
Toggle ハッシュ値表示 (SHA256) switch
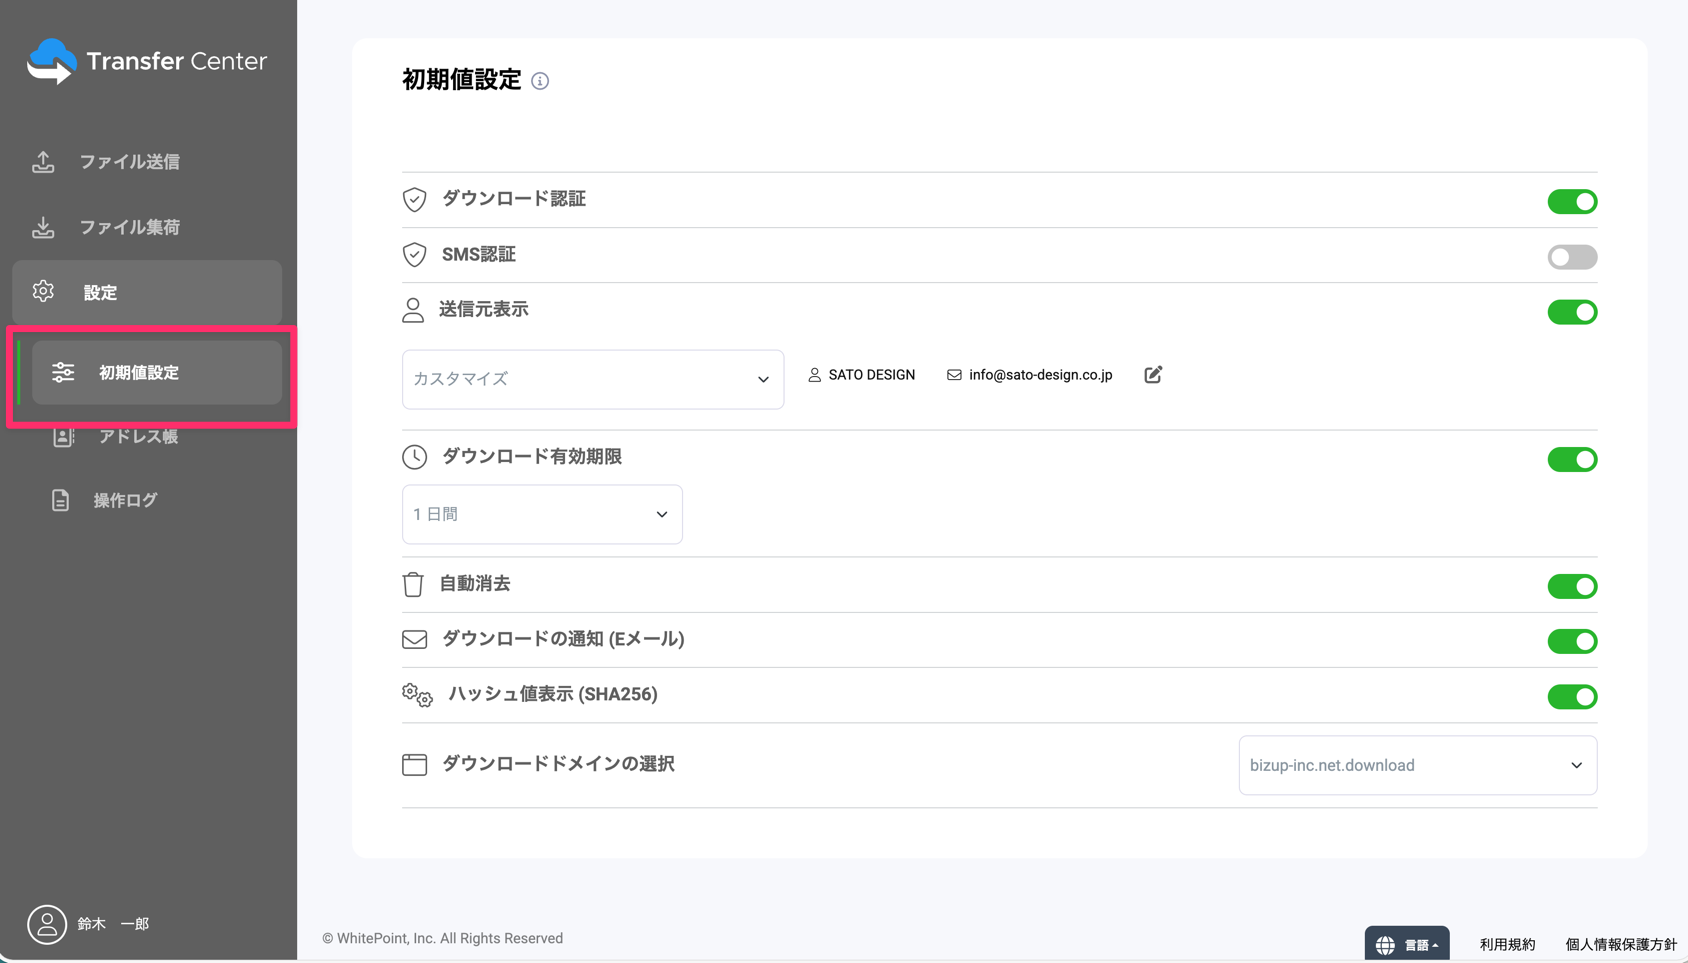(x=1571, y=696)
